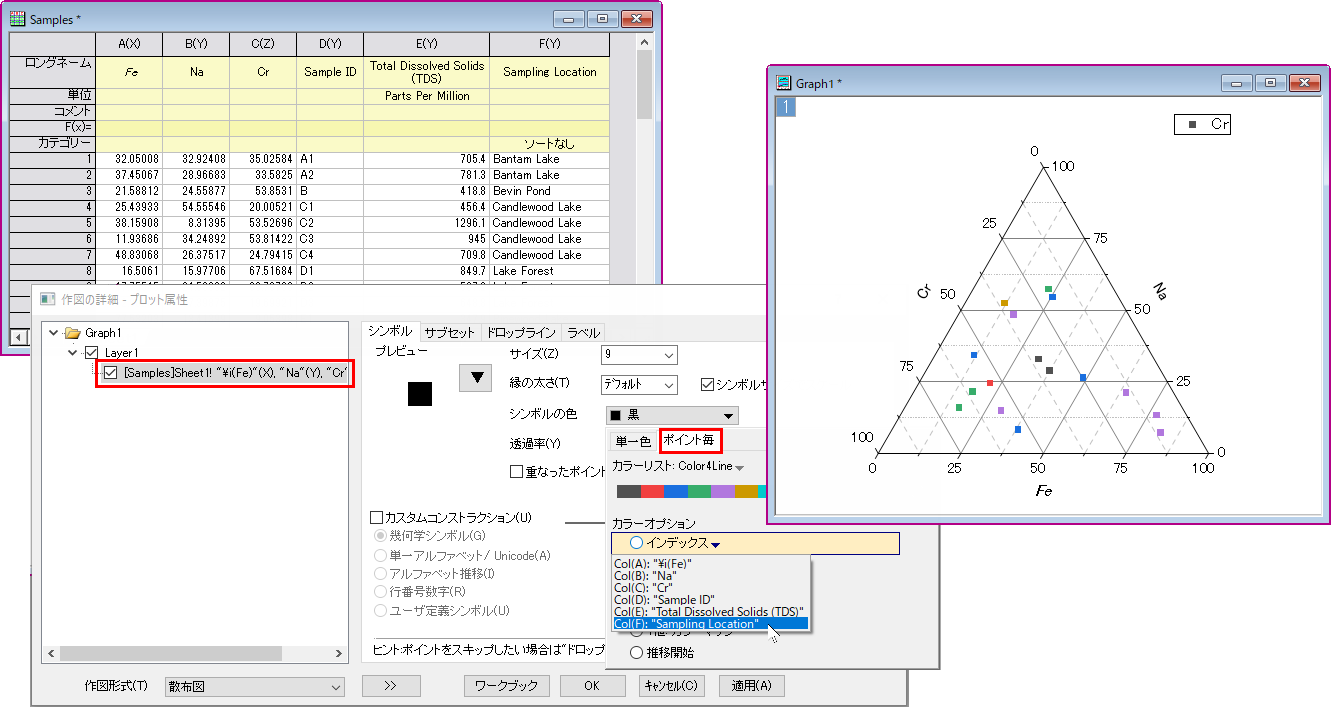The height and width of the screenshot is (707, 1331).
Task: Click the Samples worksheet icon in title bar
Action: [x=18, y=19]
